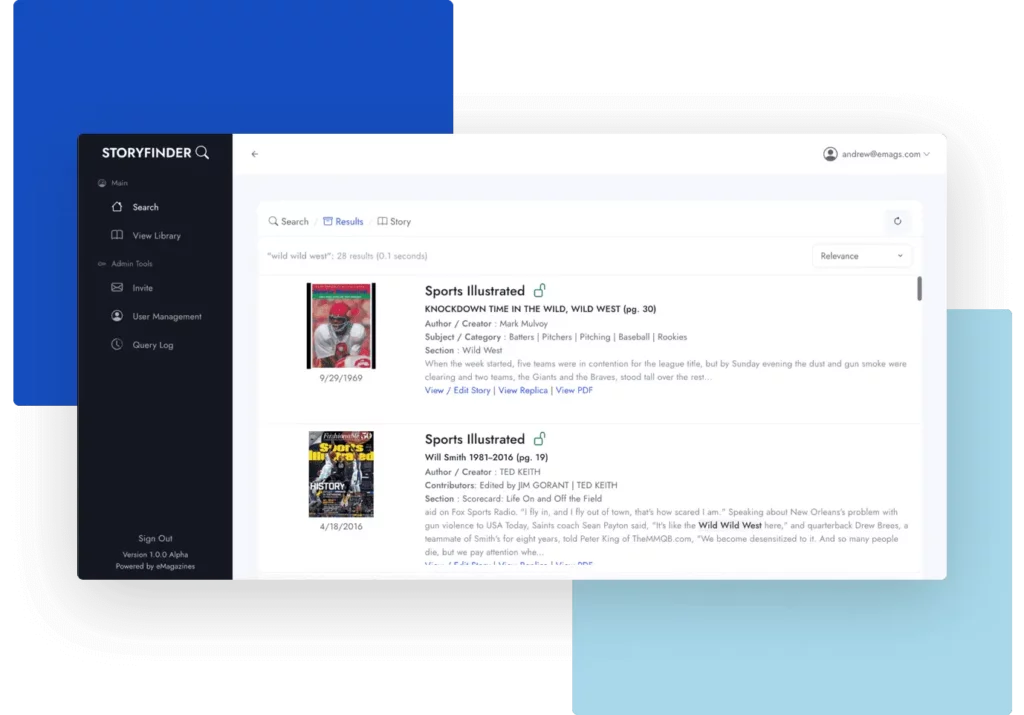Click the home icon beside Search
The image size is (1024, 715).
tap(117, 206)
